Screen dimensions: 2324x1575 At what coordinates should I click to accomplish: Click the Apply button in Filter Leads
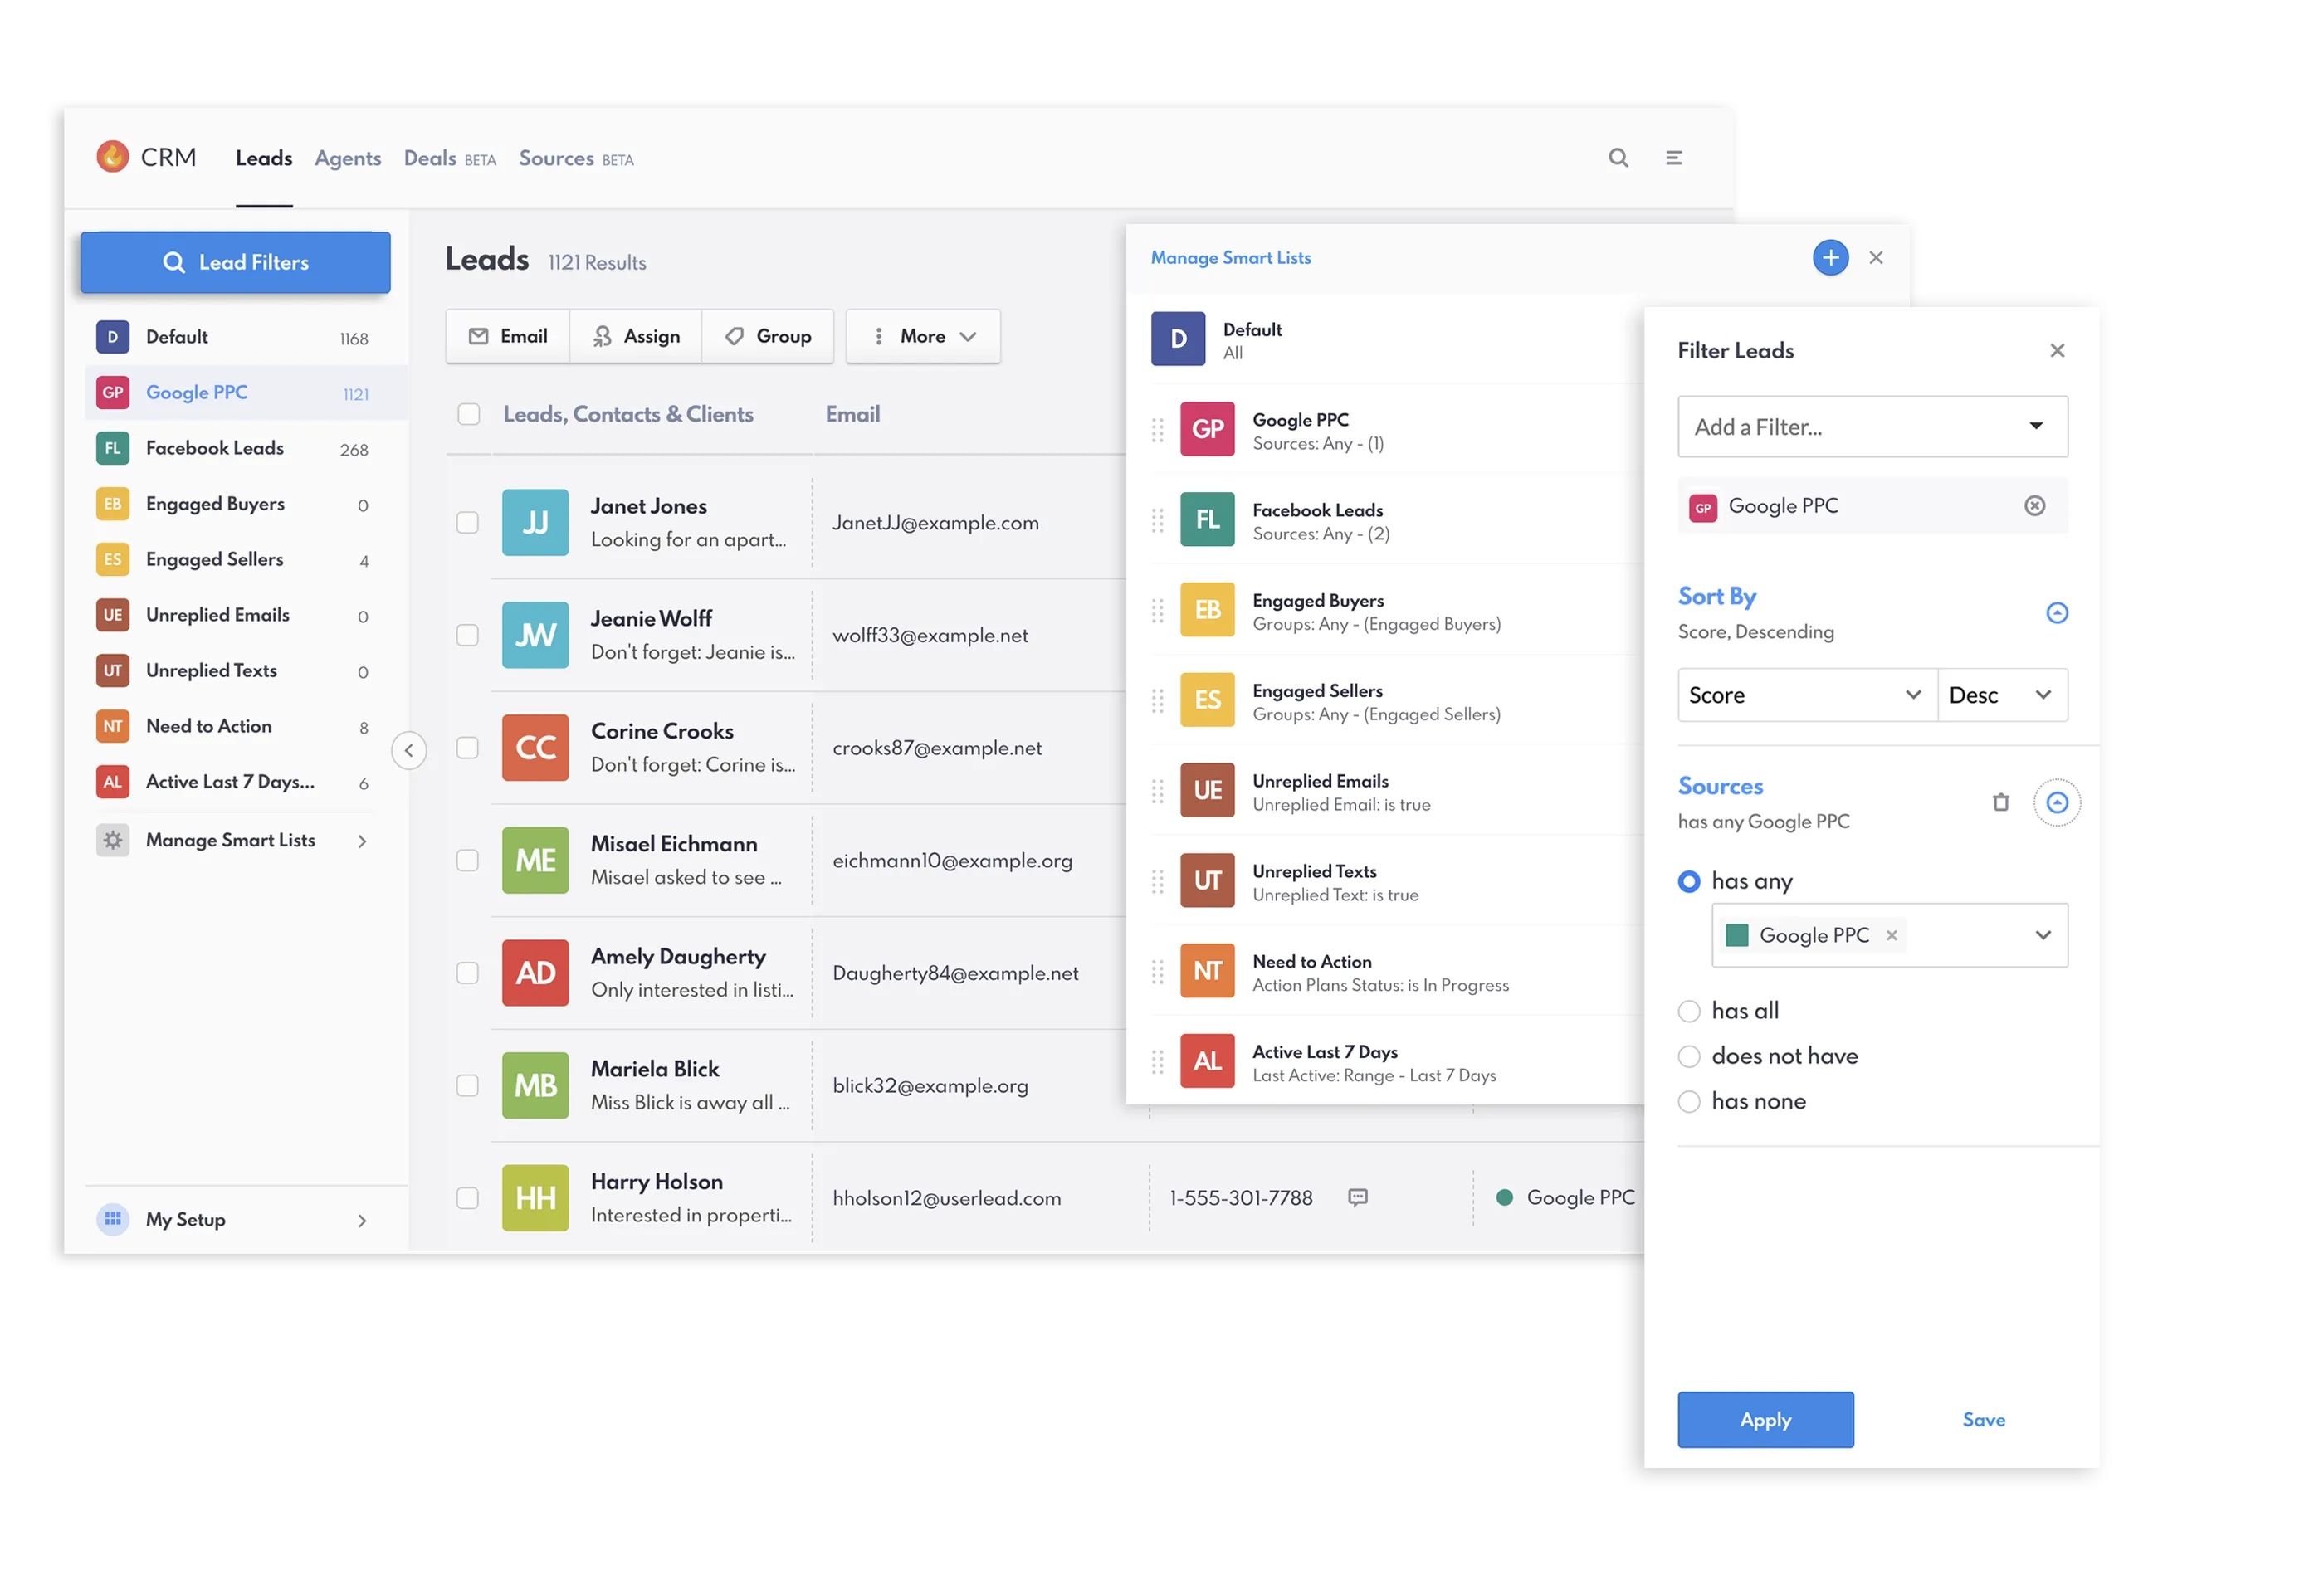pos(1765,1419)
